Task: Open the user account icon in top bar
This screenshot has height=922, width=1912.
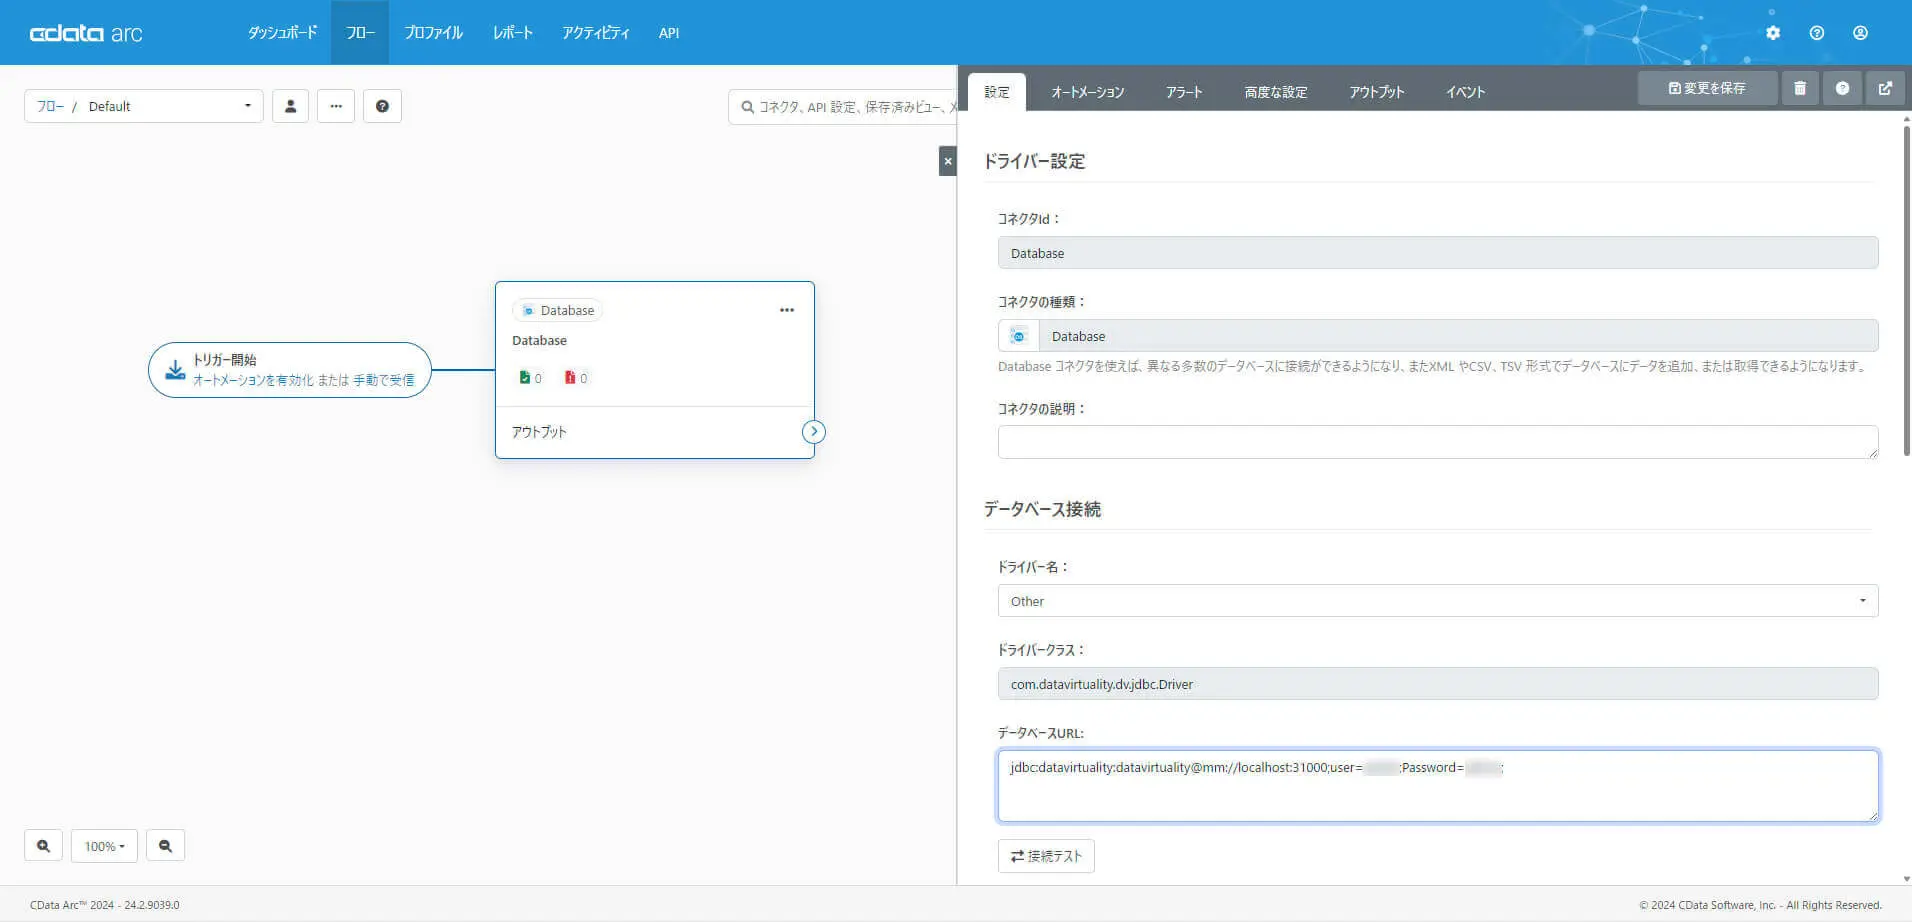Action: (x=1860, y=33)
